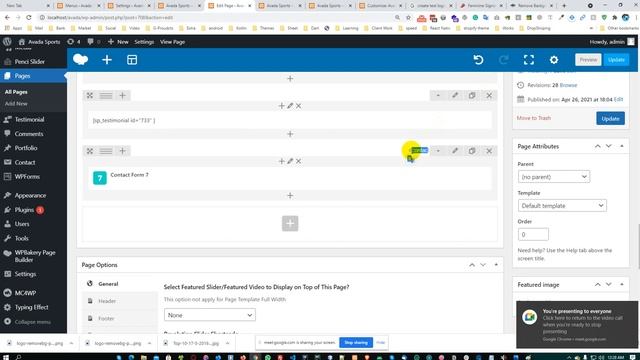Viewport: 640px width, 360px height.
Task: Toggle collapse of testimonial row
Action: (438, 95)
